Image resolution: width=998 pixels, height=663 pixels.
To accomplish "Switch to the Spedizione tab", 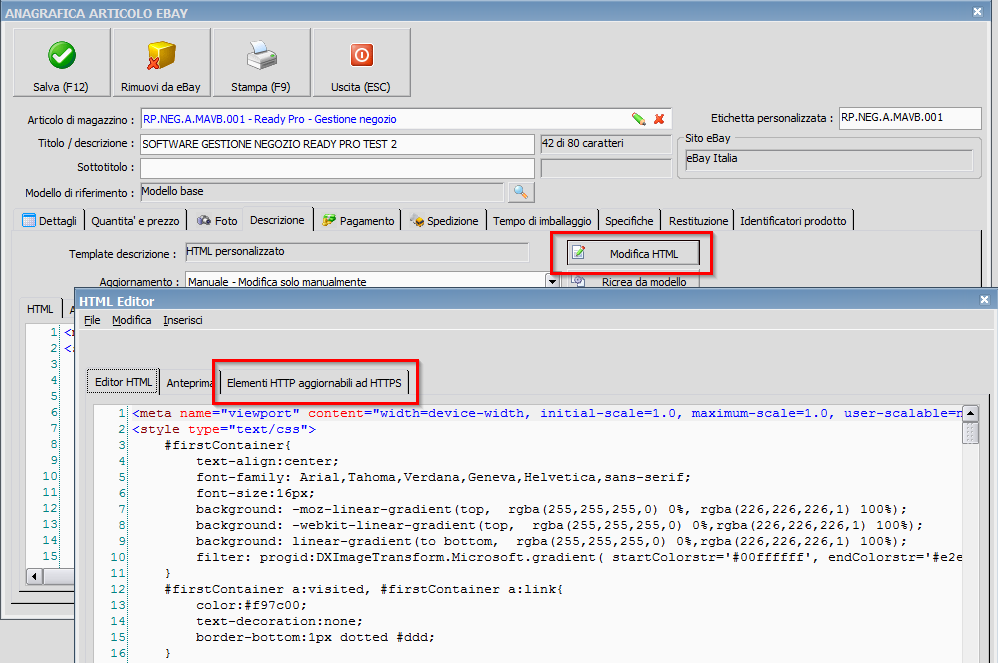I will click(444, 220).
